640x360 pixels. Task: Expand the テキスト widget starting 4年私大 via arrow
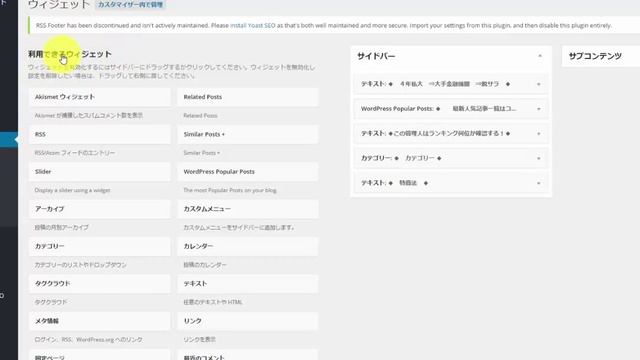[x=539, y=84]
